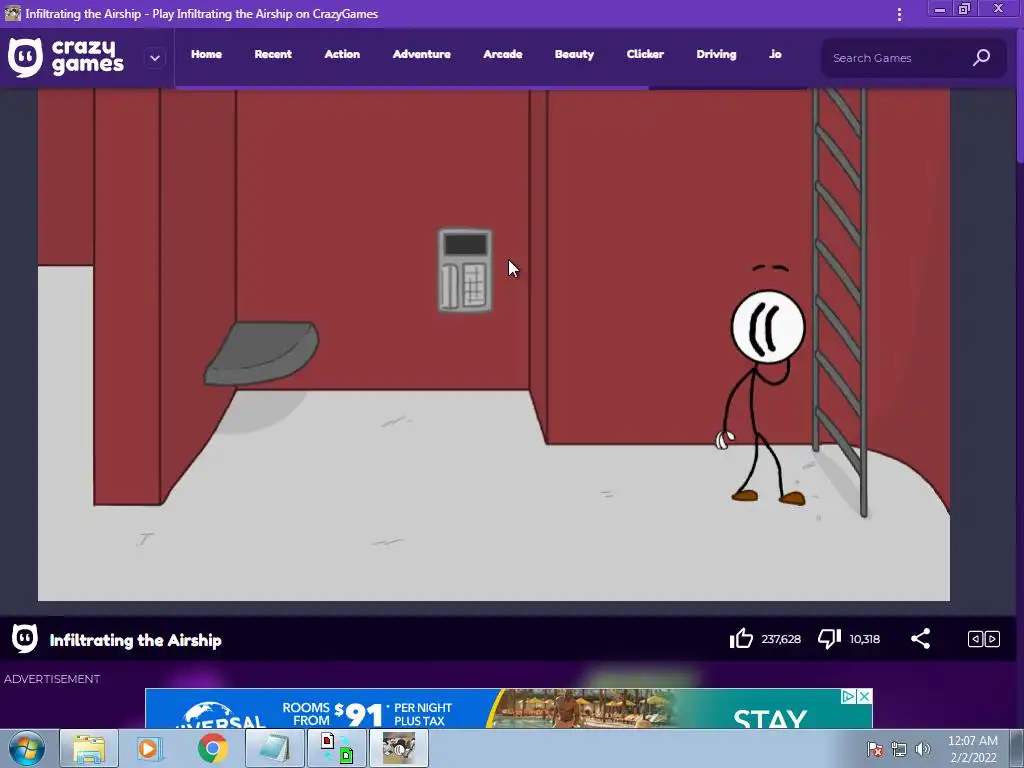Click the Infiltrating the Airship title
Image resolution: width=1024 pixels, height=768 pixels.
(x=135, y=640)
